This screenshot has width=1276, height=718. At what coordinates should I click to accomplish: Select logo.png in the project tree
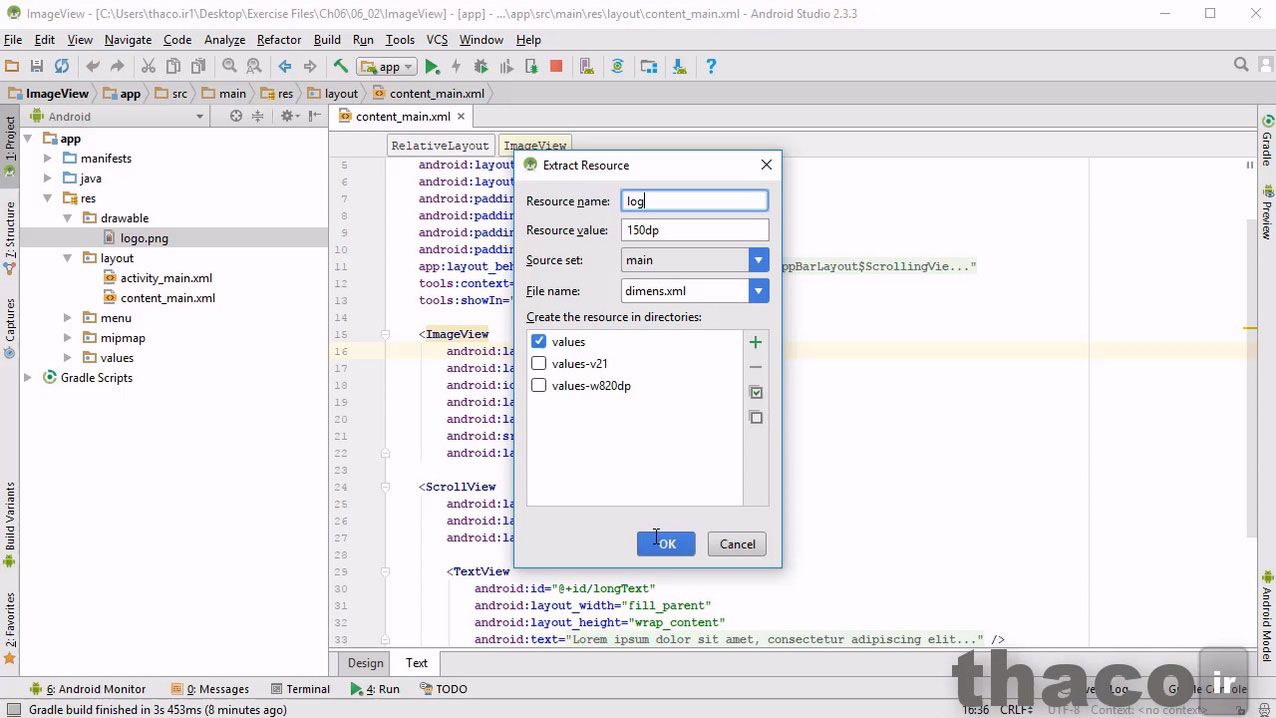coord(144,238)
